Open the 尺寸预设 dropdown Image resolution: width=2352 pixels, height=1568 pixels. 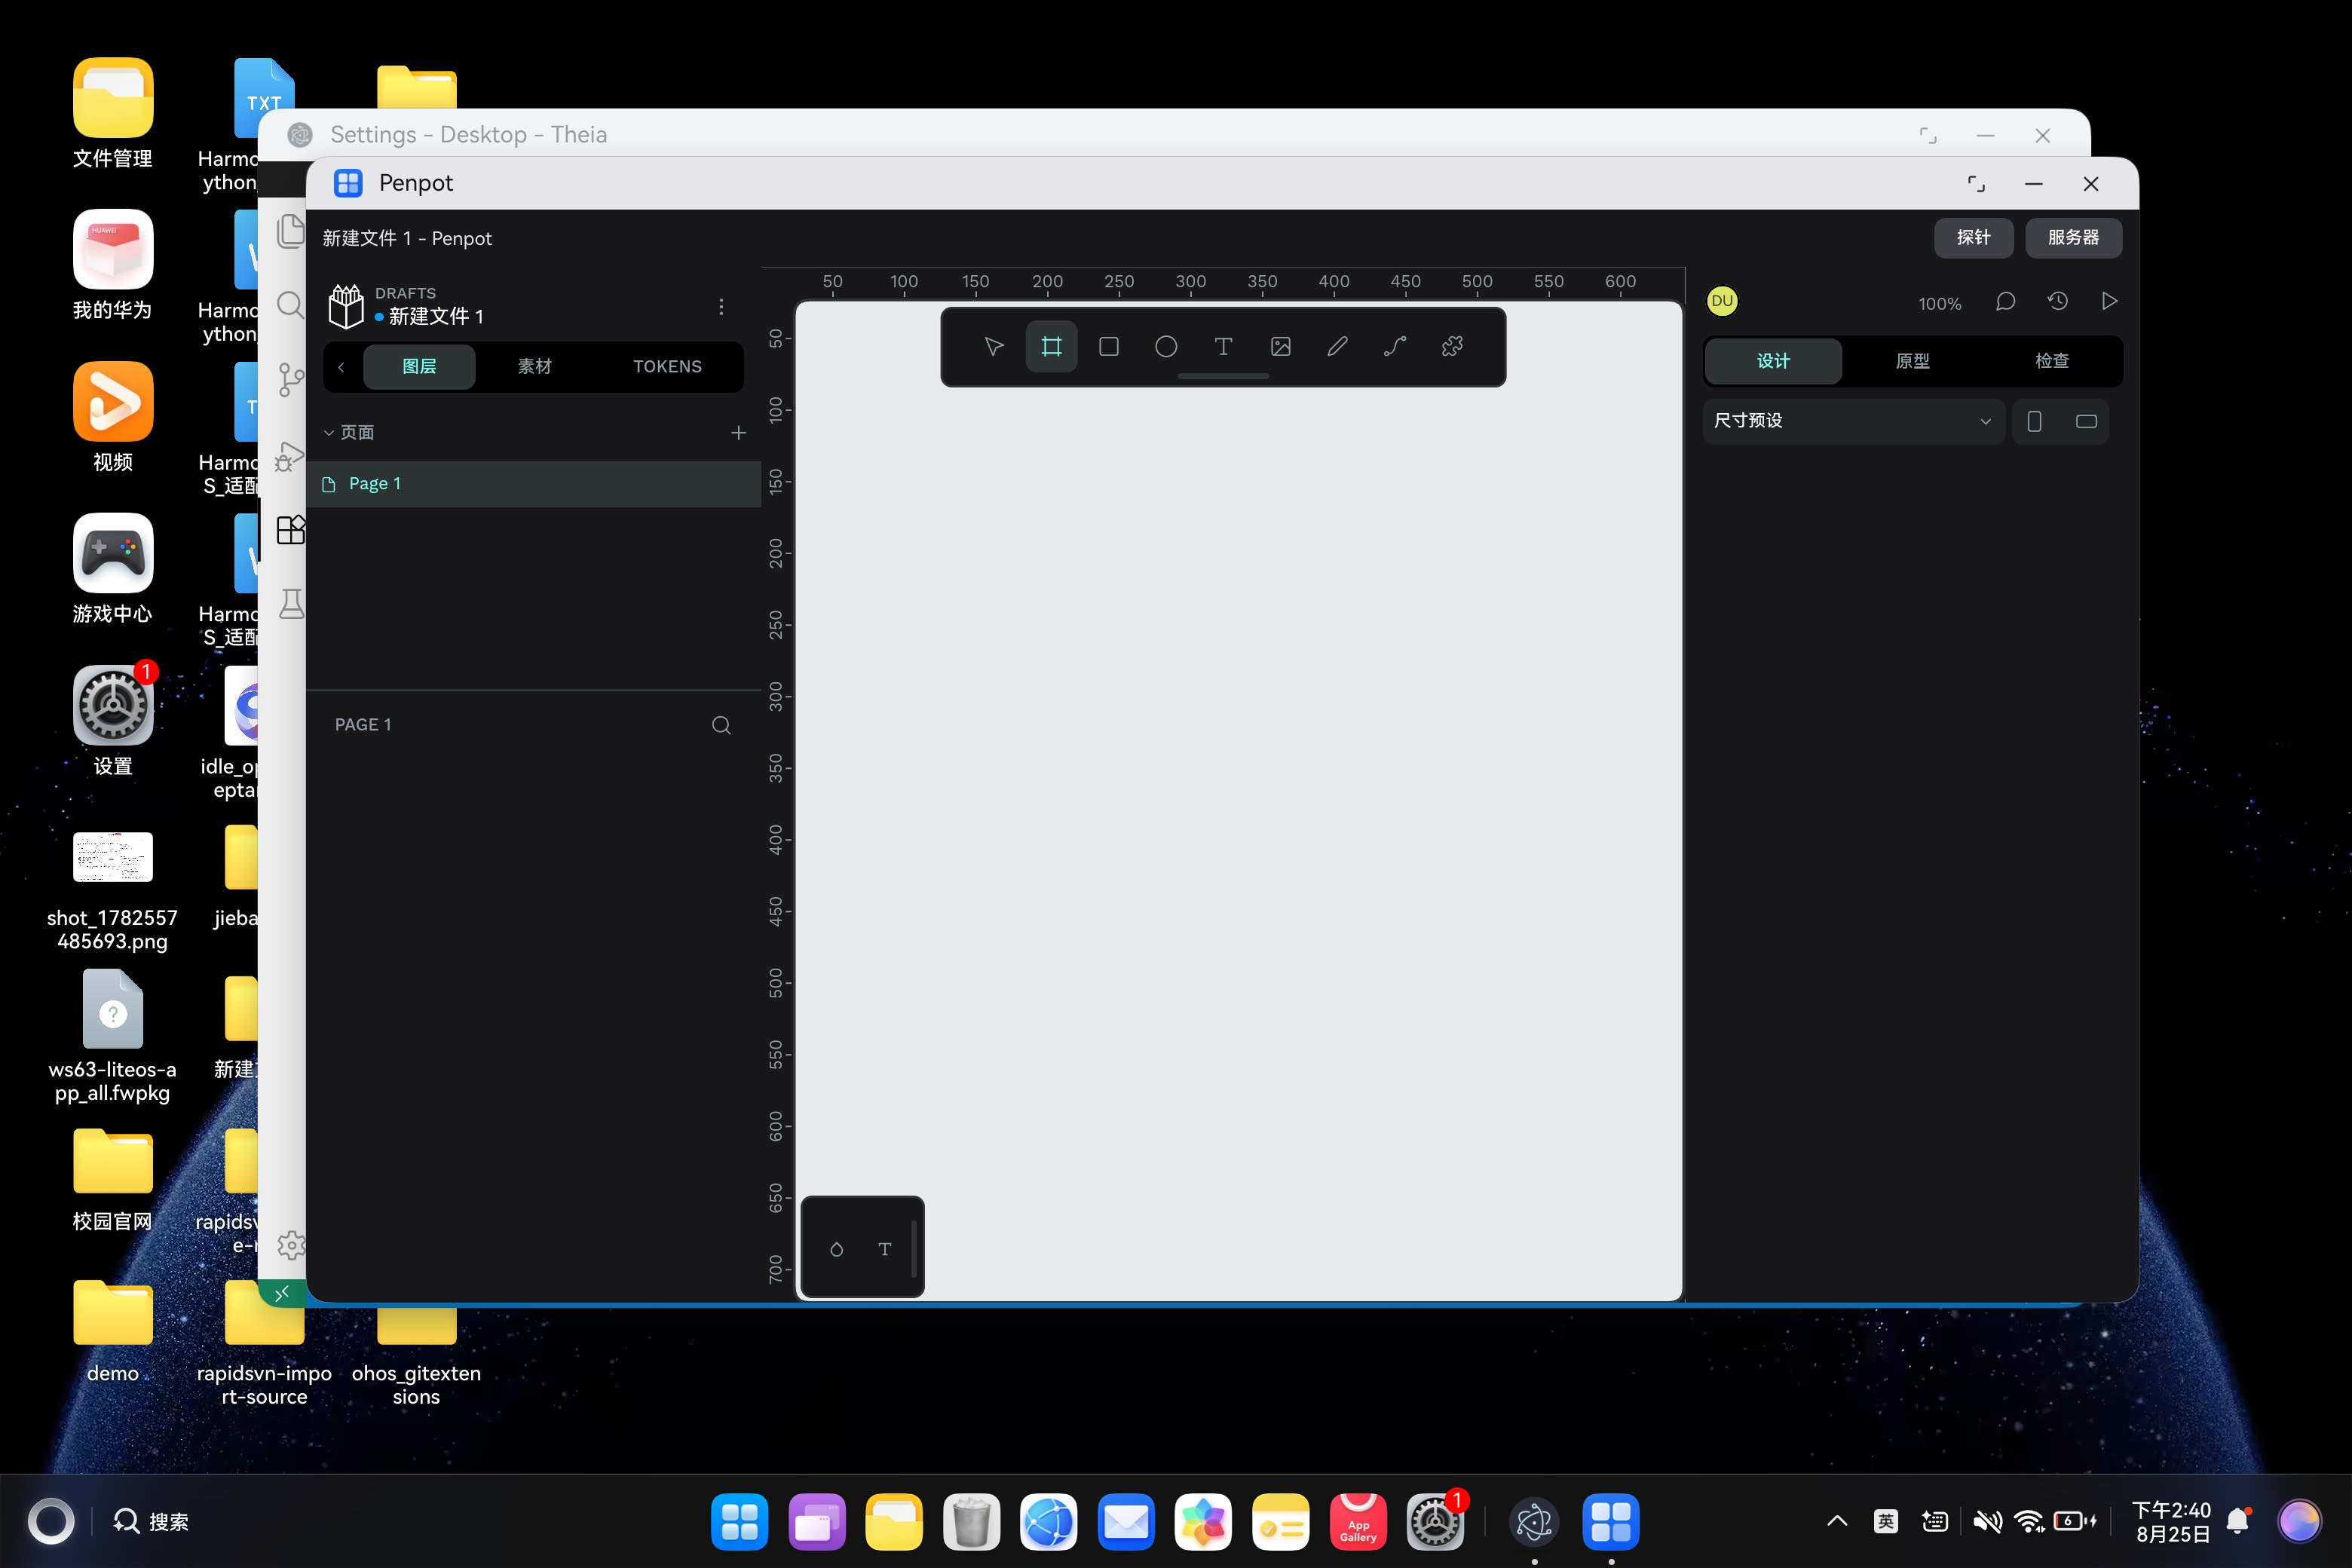(x=1853, y=421)
